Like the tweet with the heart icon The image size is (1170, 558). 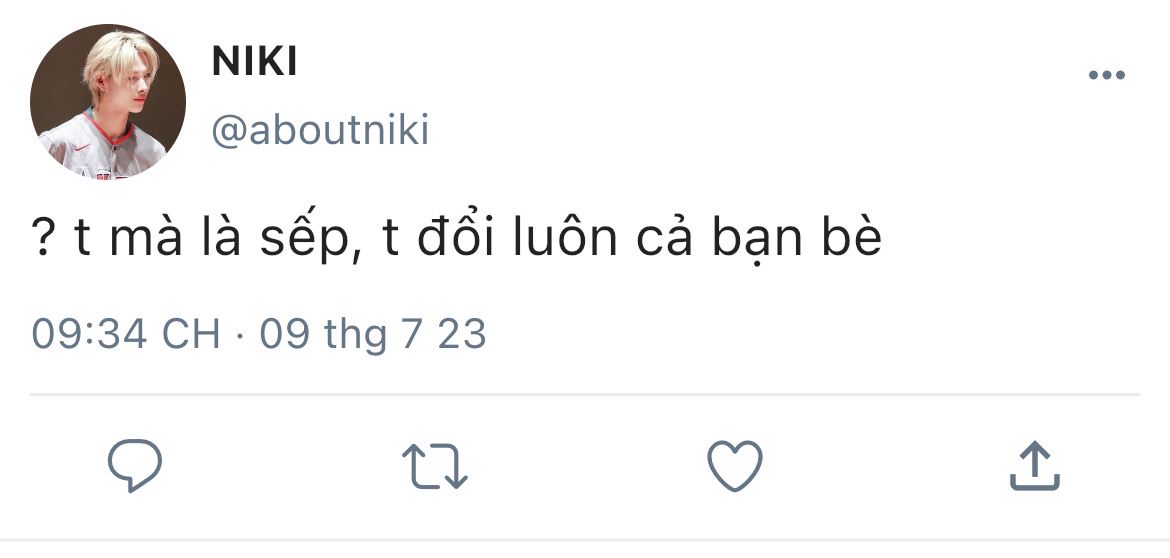(735, 465)
